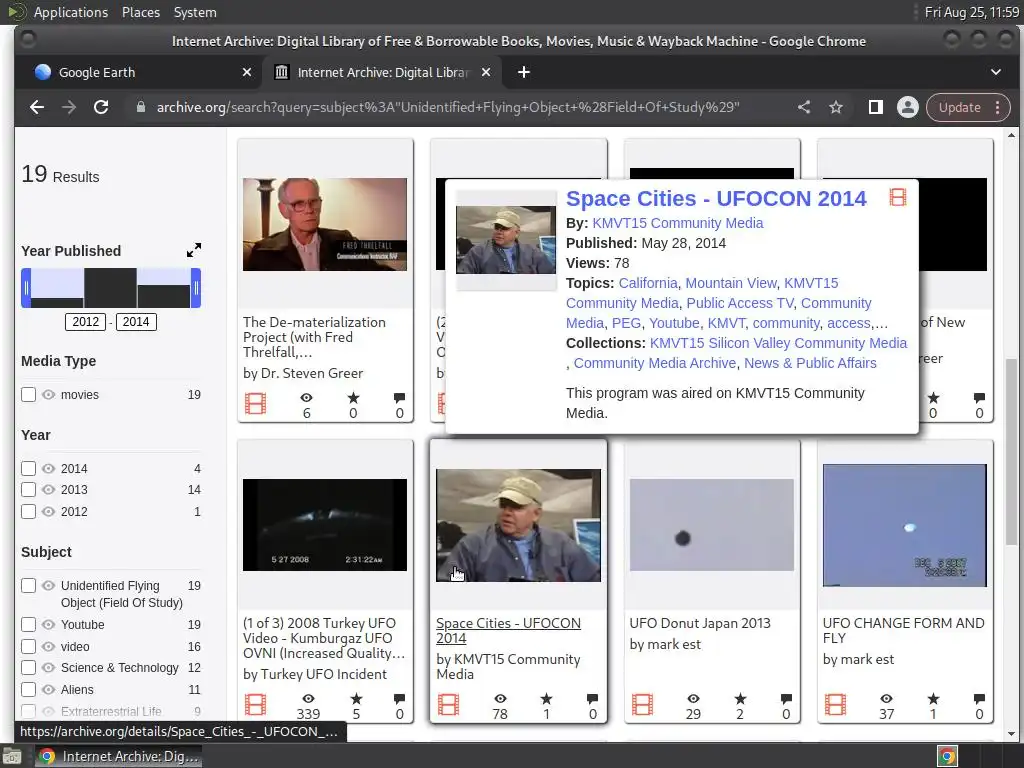This screenshot has height=768, width=1024.
Task: Check the Science & Technology subject filter
Action: (28, 667)
